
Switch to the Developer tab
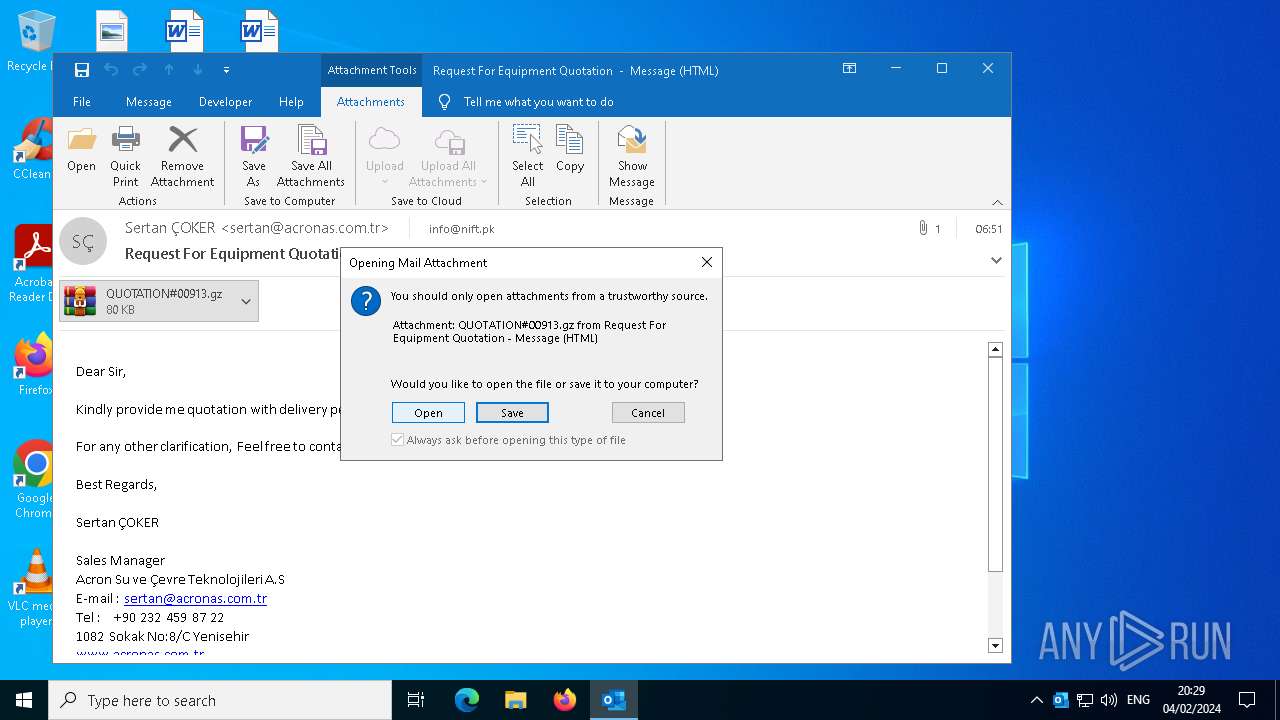click(225, 102)
